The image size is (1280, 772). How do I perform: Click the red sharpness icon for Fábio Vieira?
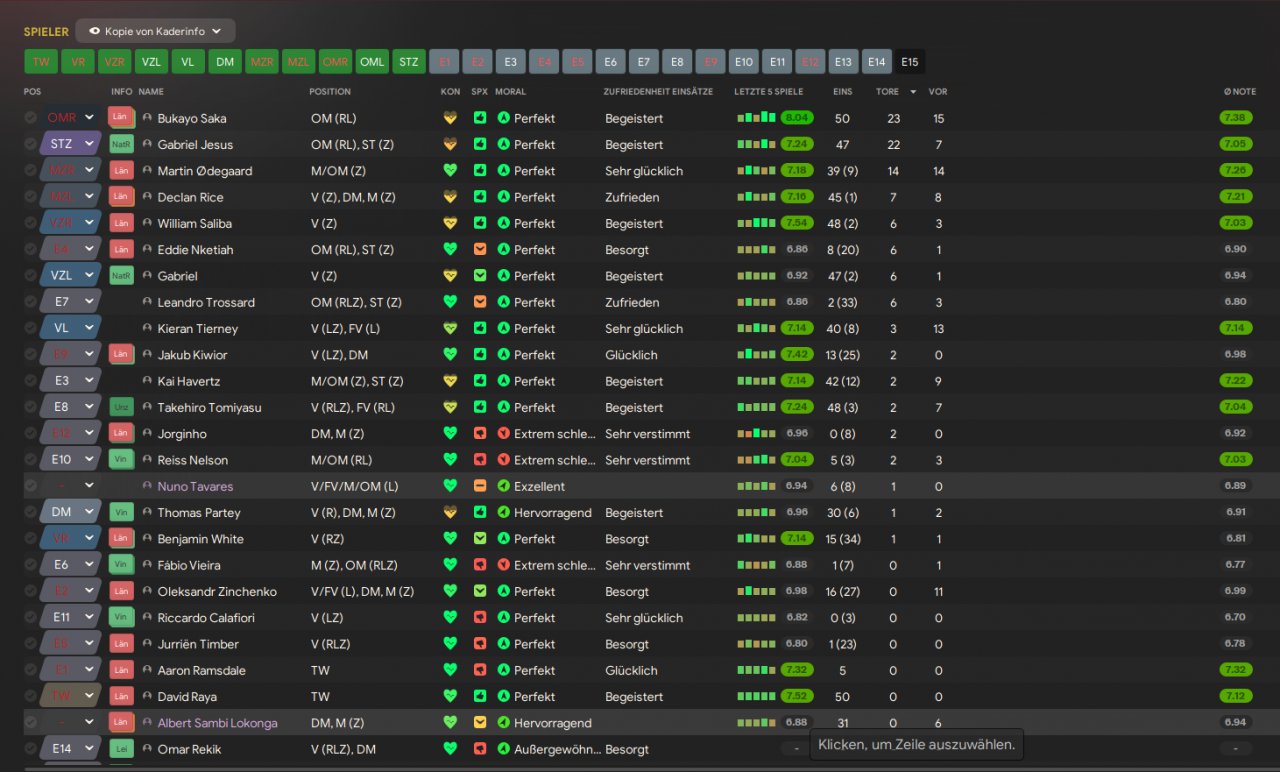(480, 565)
